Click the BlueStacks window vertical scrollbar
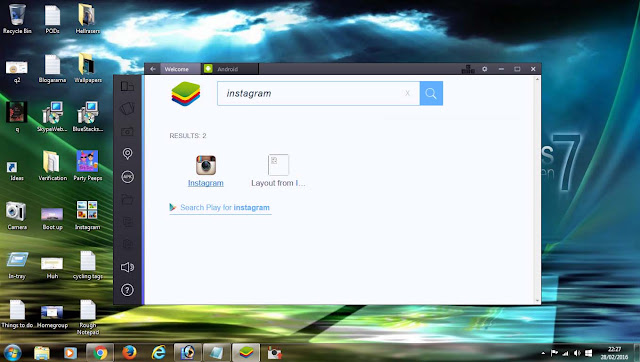The height and width of the screenshot is (362, 640). click(537, 190)
